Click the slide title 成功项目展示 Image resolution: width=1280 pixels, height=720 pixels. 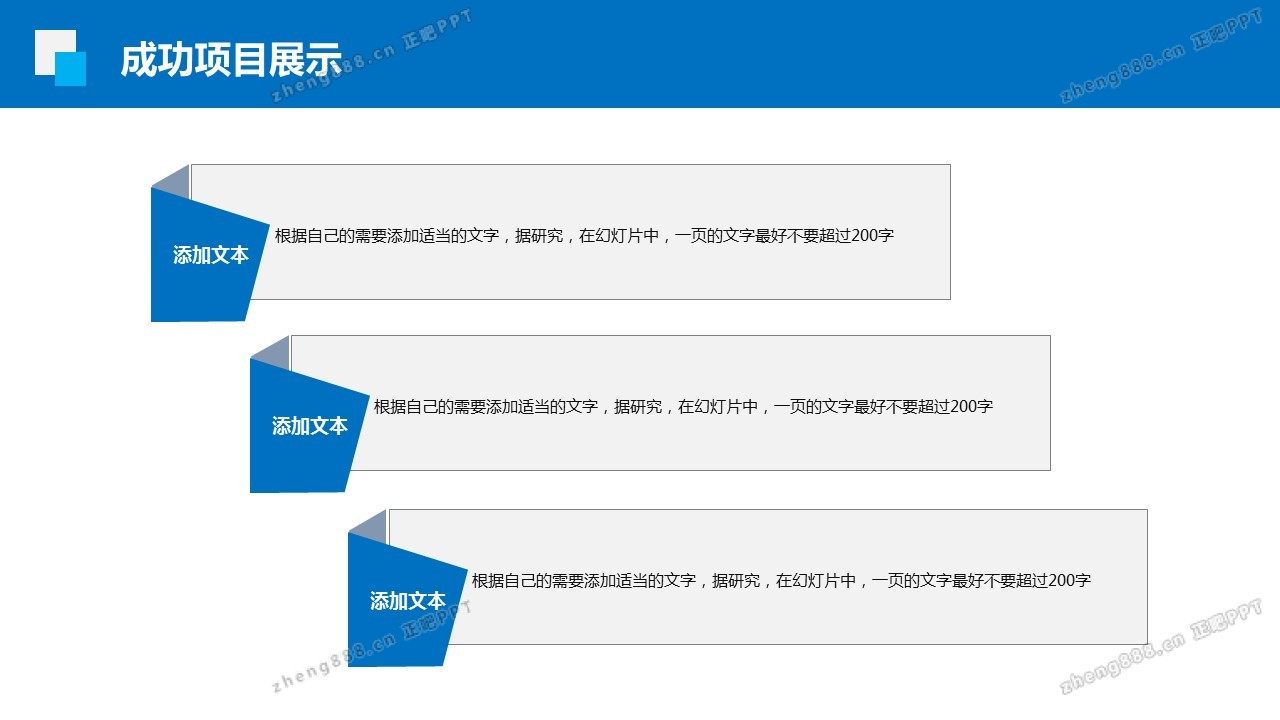230,60
